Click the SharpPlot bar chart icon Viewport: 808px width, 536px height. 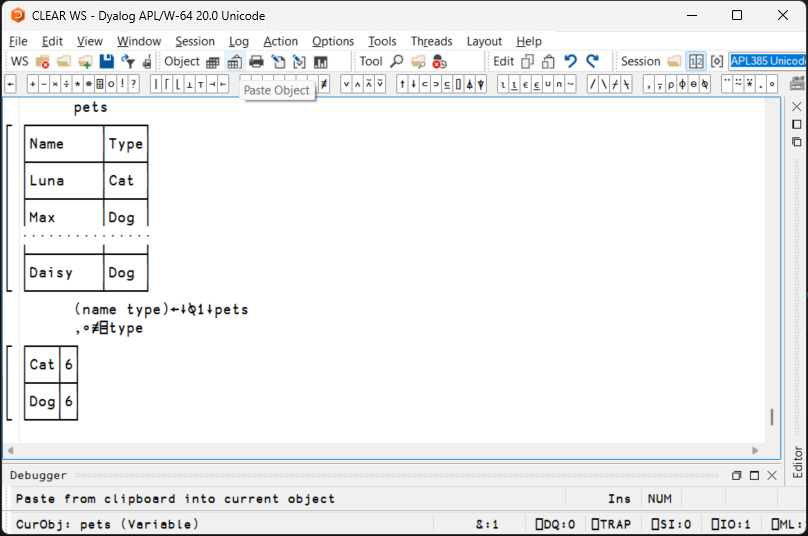click(321, 62)
